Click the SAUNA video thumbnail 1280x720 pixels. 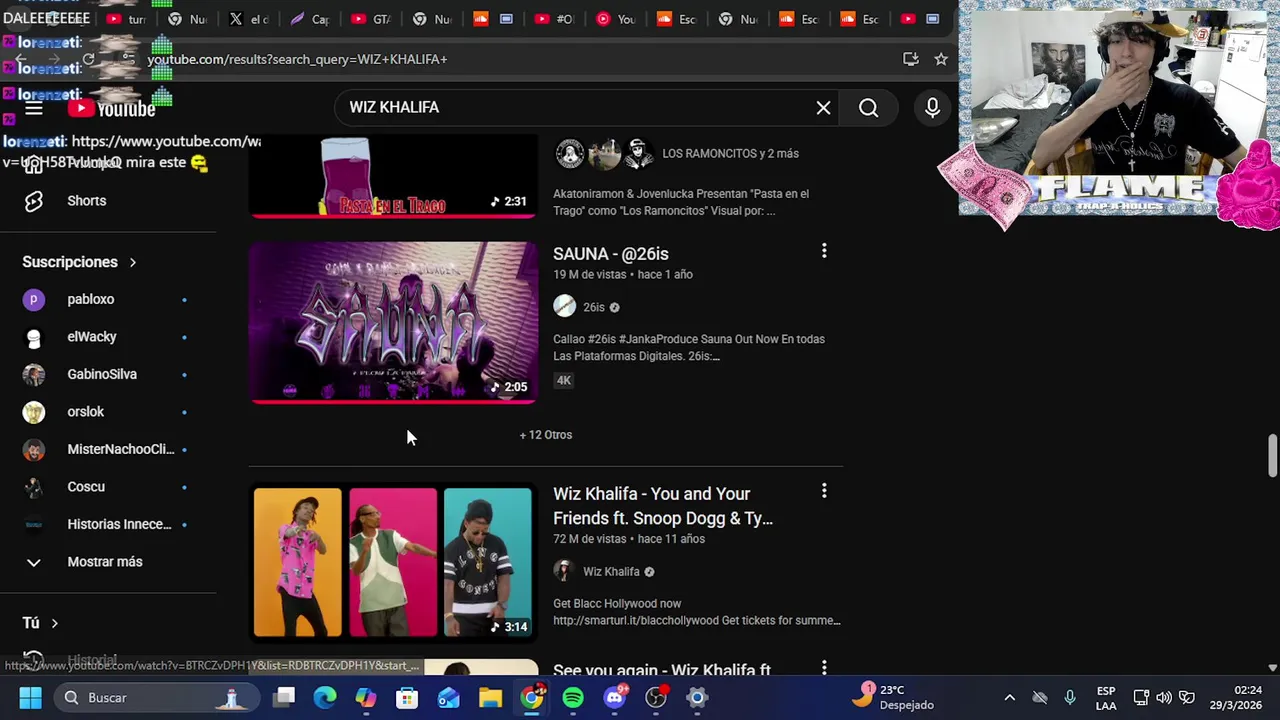pyautogui.click(x=393, y=322)
